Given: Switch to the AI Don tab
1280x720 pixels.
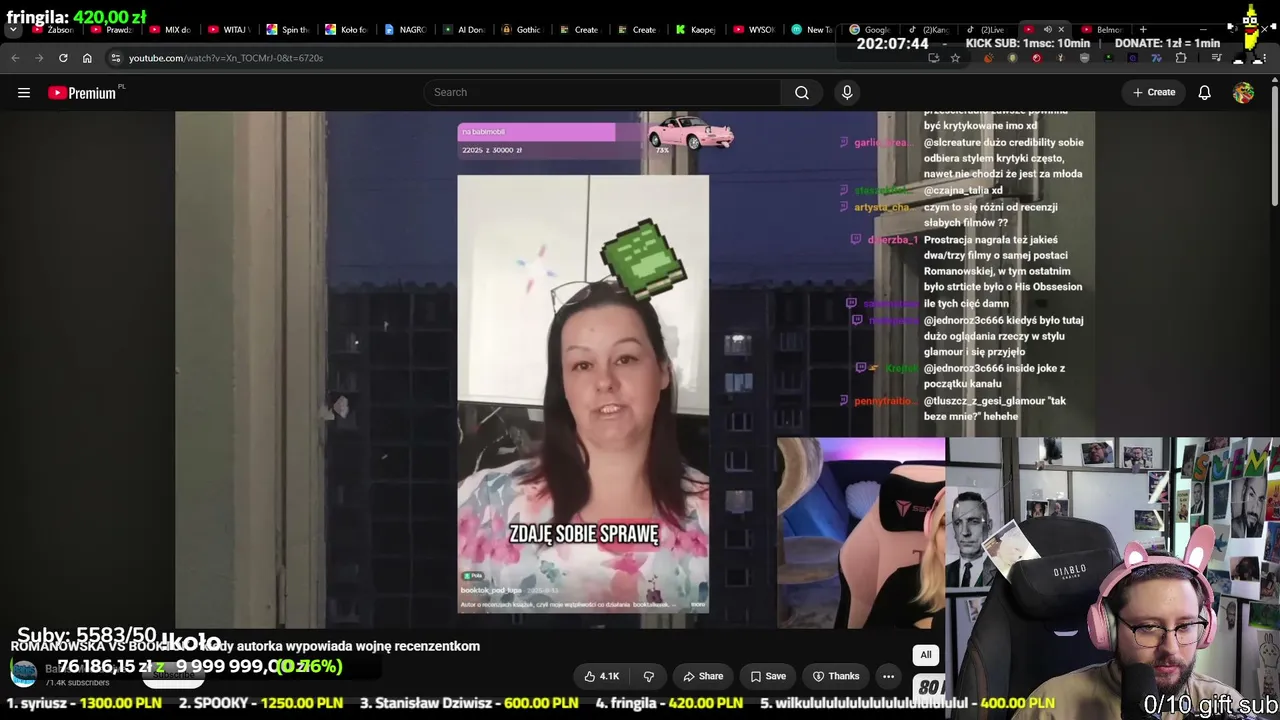Looking at the screenshot, I should (463, 30).
